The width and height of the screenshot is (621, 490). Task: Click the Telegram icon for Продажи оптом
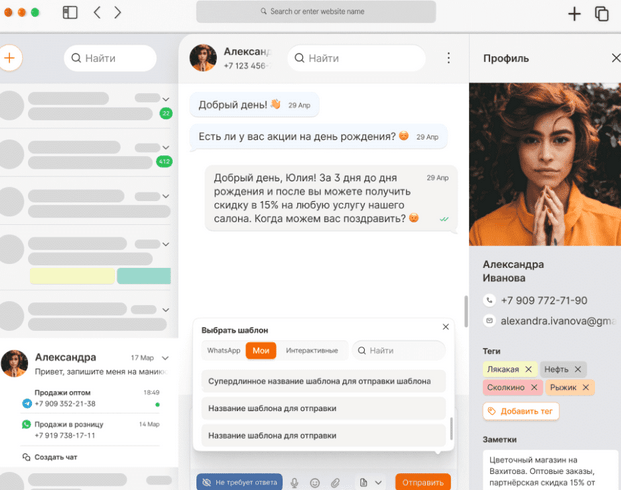click(27, 404)
